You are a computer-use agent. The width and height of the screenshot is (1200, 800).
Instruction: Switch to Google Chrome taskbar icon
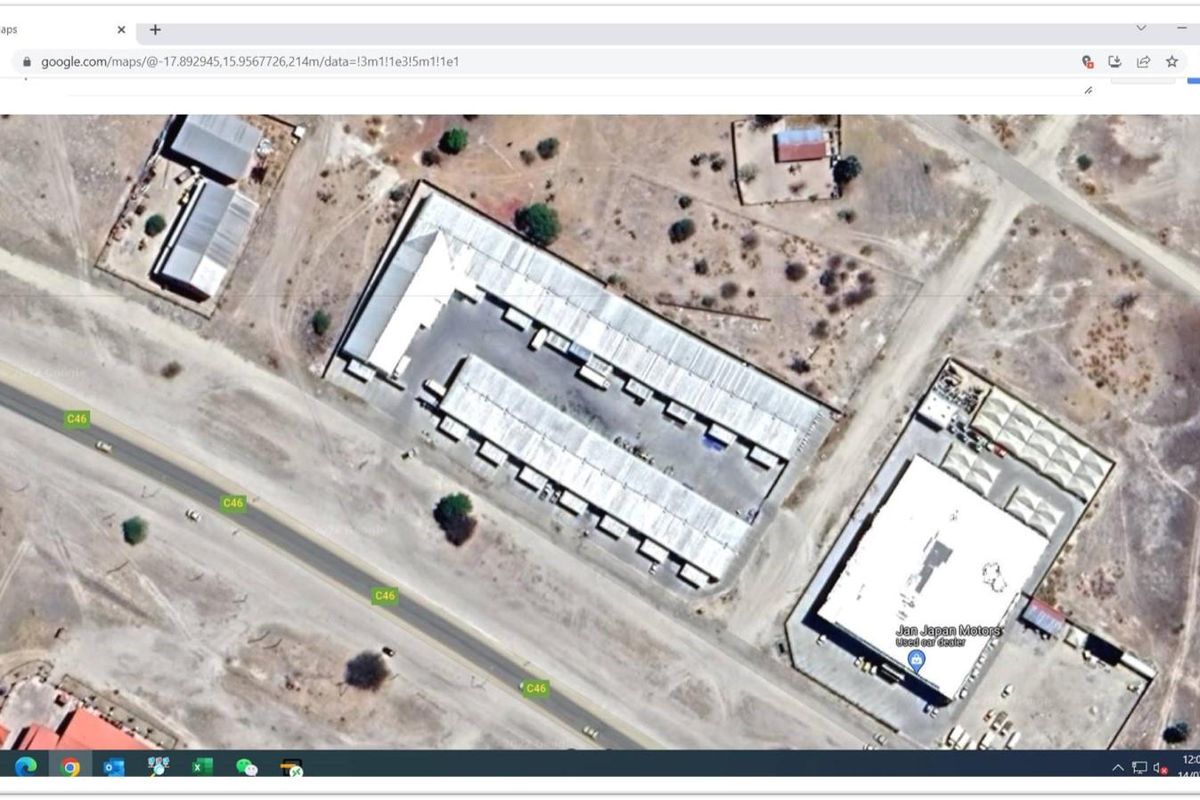pos(70,767)
